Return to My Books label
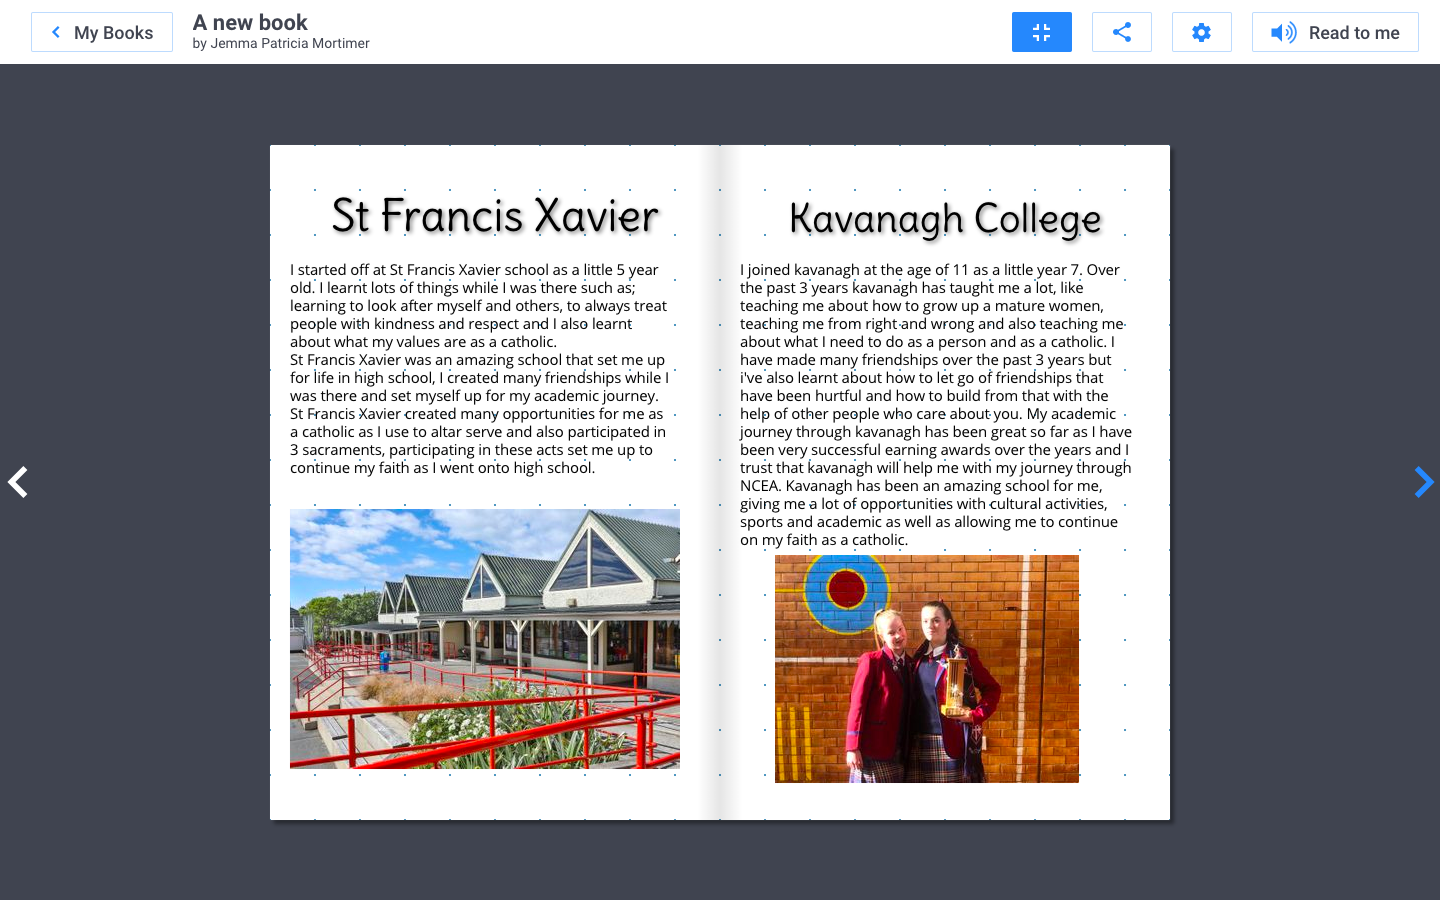This screenshot has height=900, width=1440. [113, 33]
